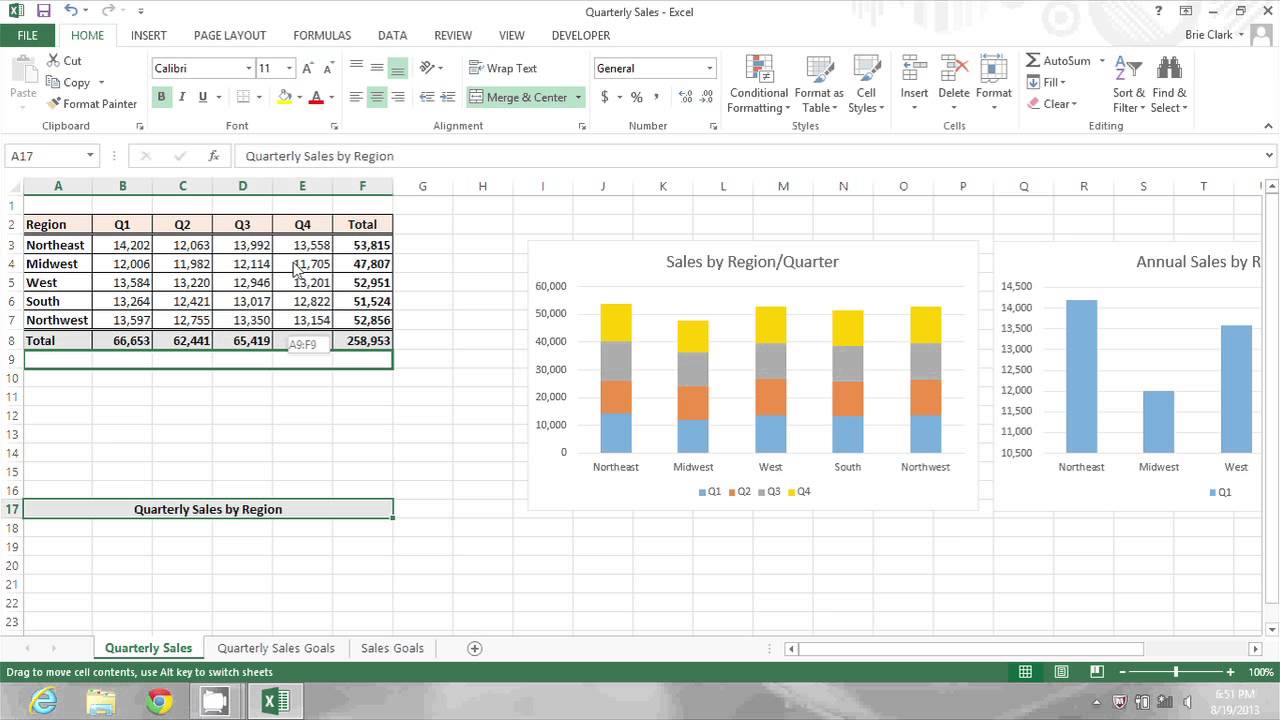The height and width of the screenshot is (720, 1280).
Task: Click the AutoSum button
Action: click(x=1058, y=60)
